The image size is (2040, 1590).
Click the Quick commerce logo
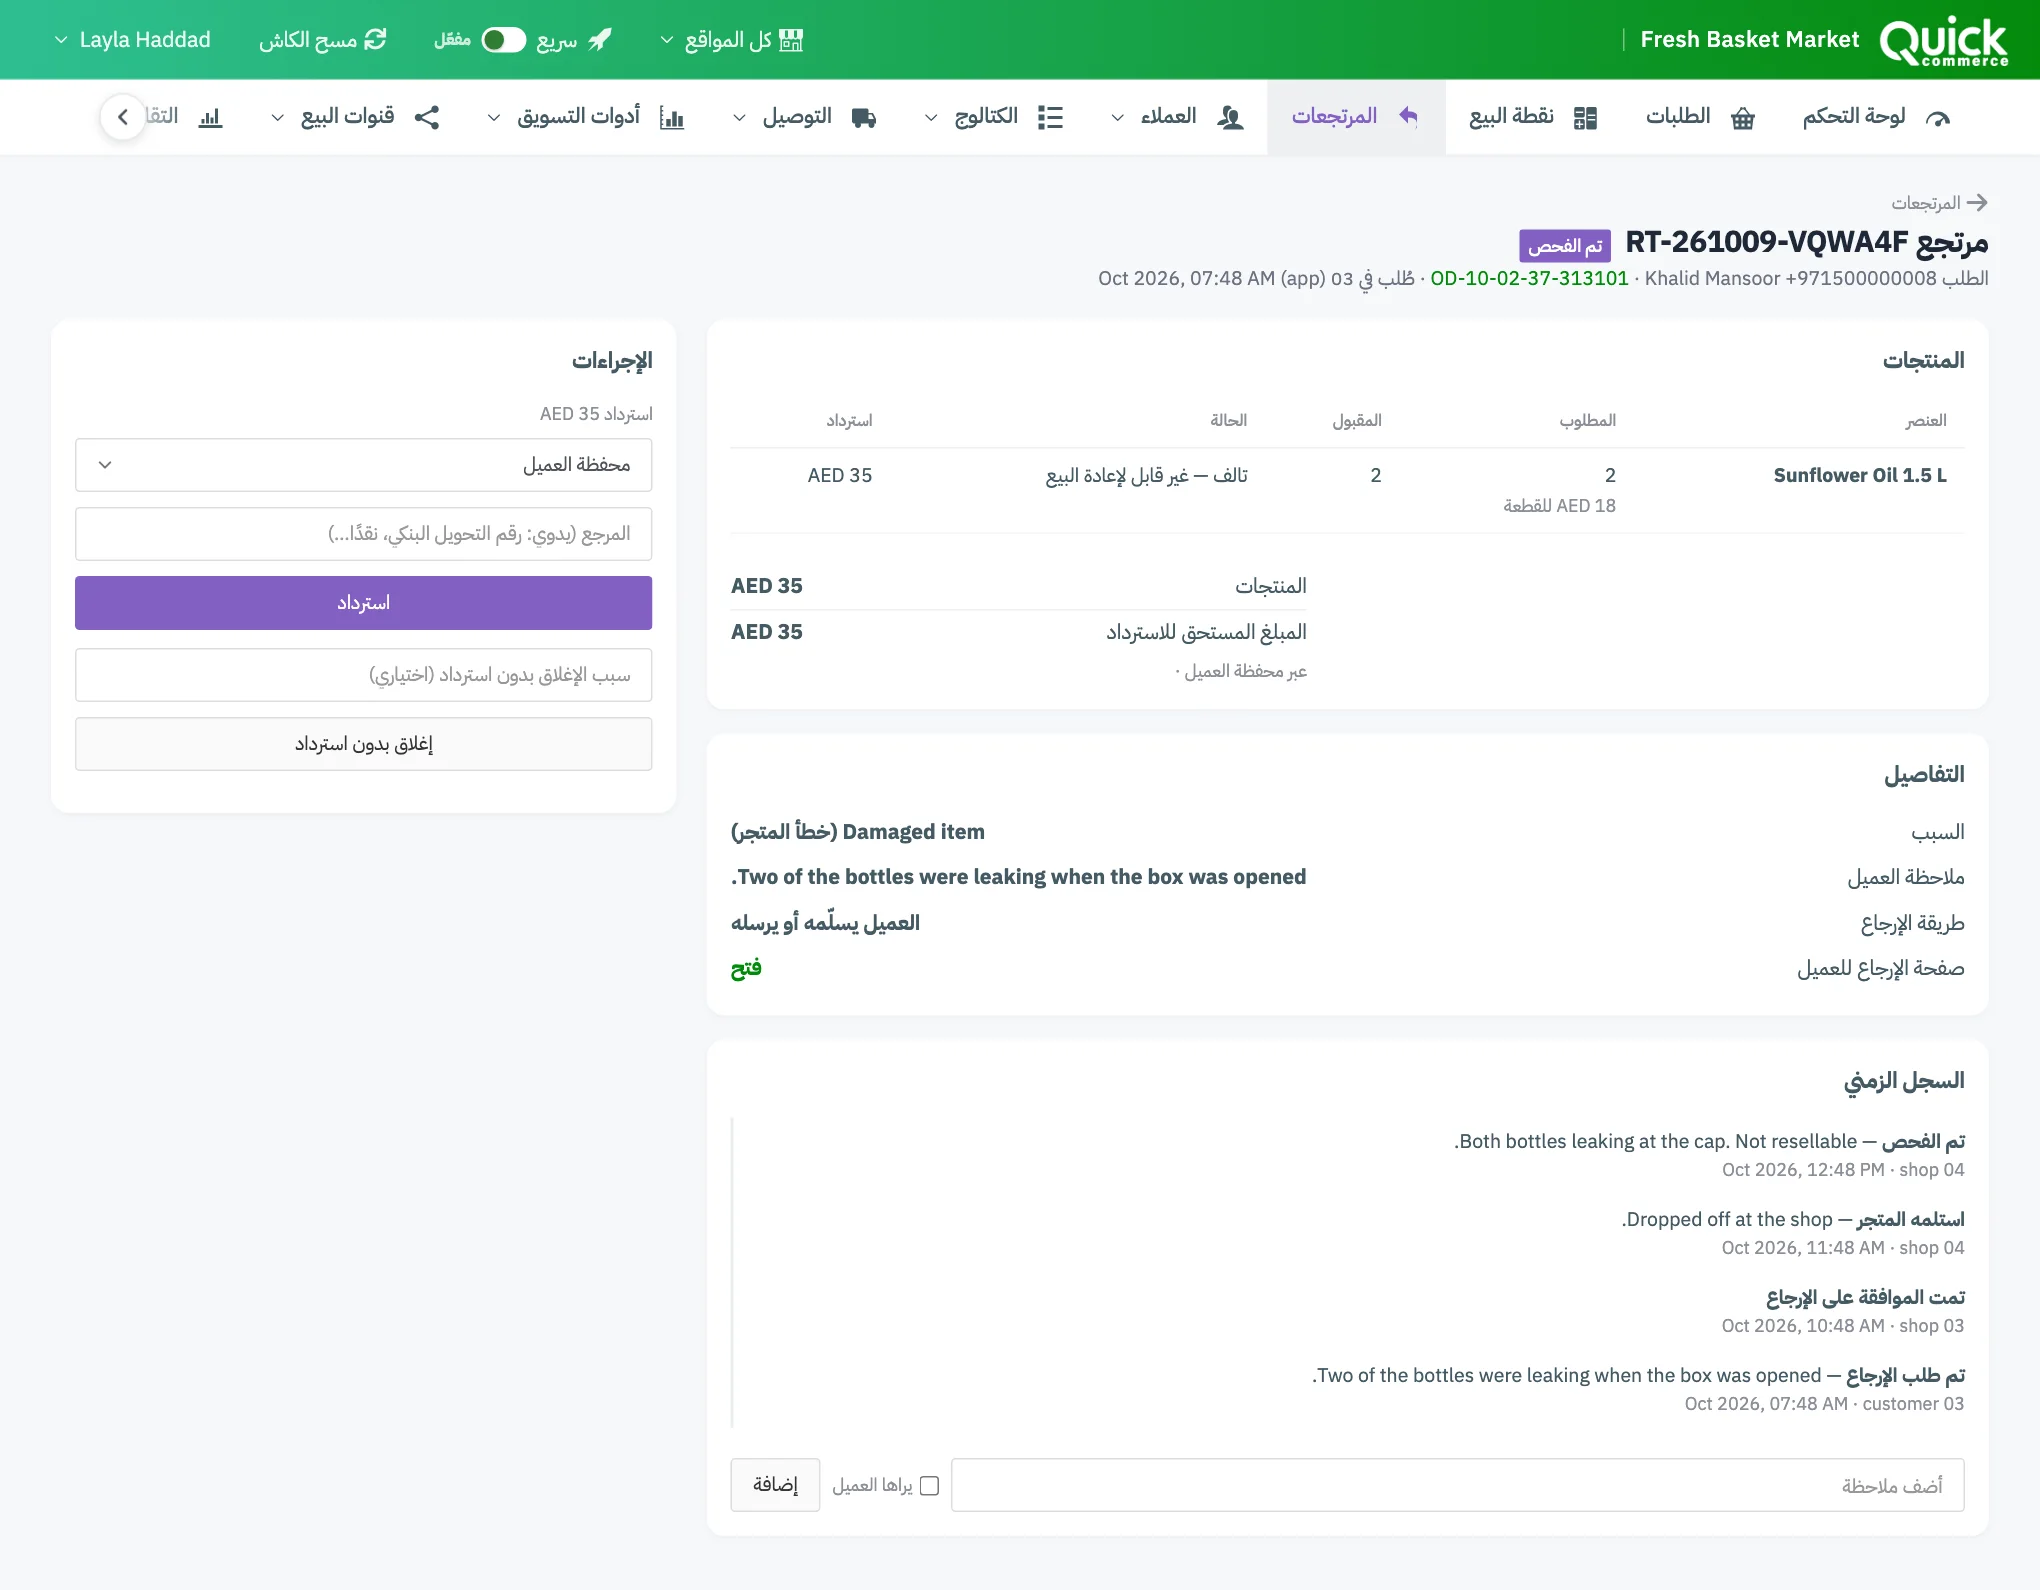coord(1943,41)
